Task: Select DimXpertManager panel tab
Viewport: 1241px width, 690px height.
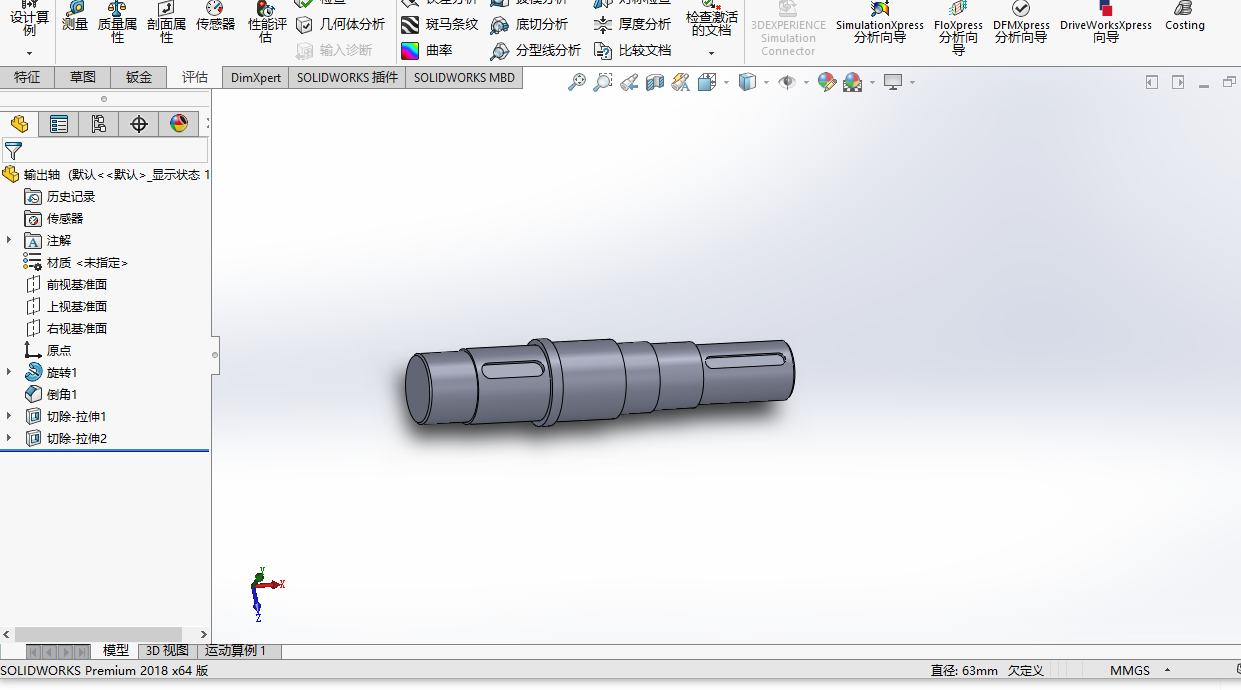Action: 139,124
